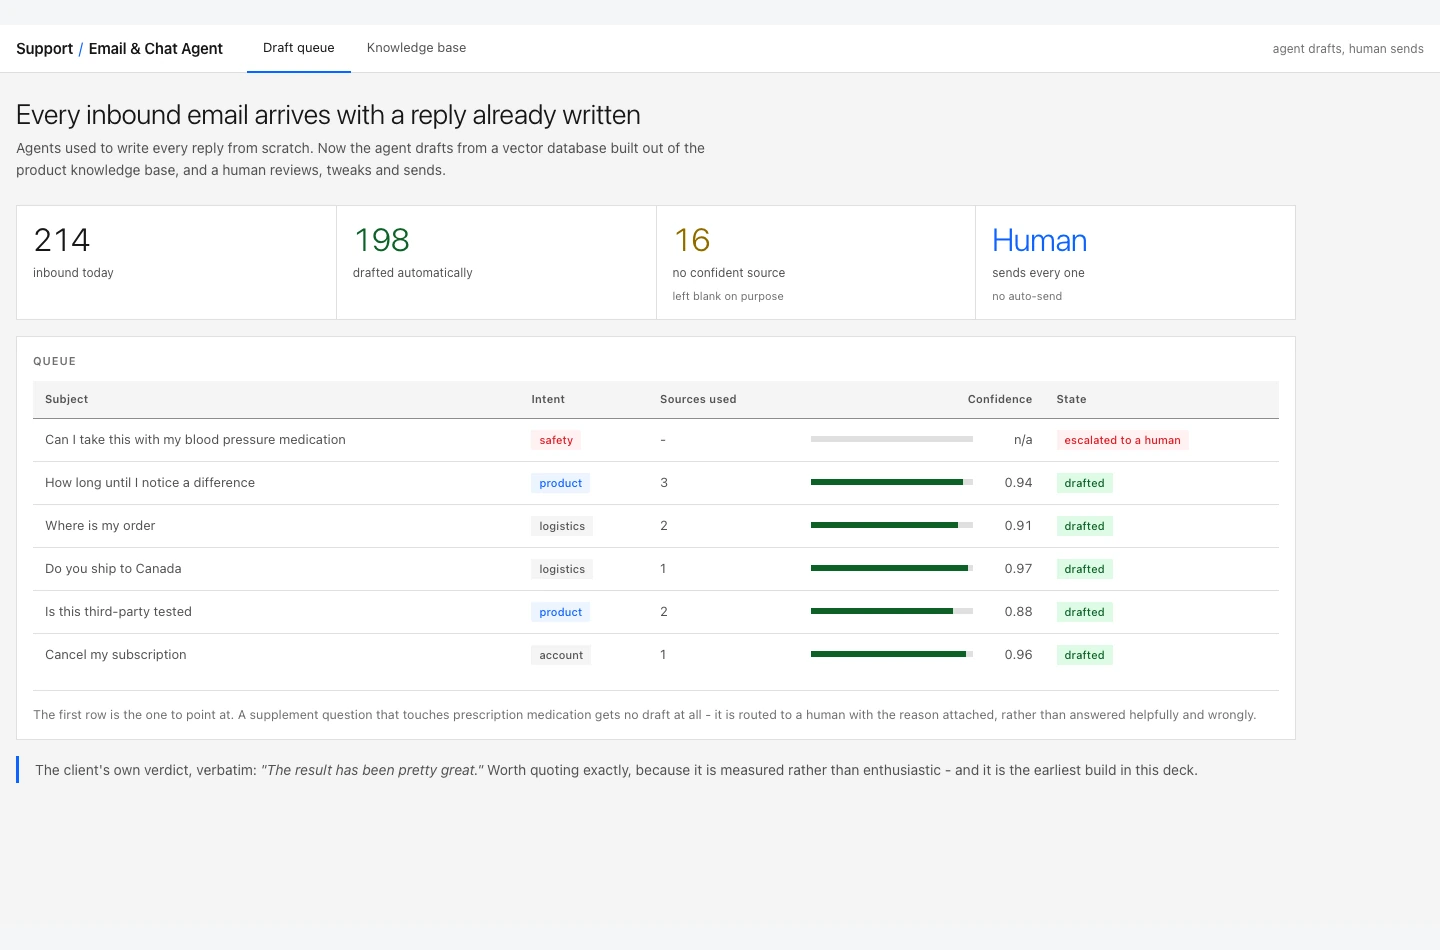
Task: Click the State column header
Action: [1071, 399]
